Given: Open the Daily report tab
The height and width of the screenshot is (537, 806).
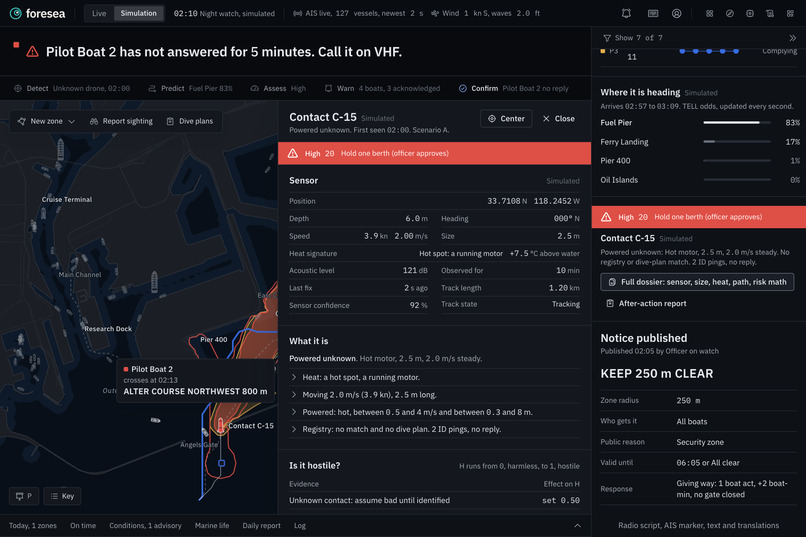Looking at the screenshot, I should 261,526.
